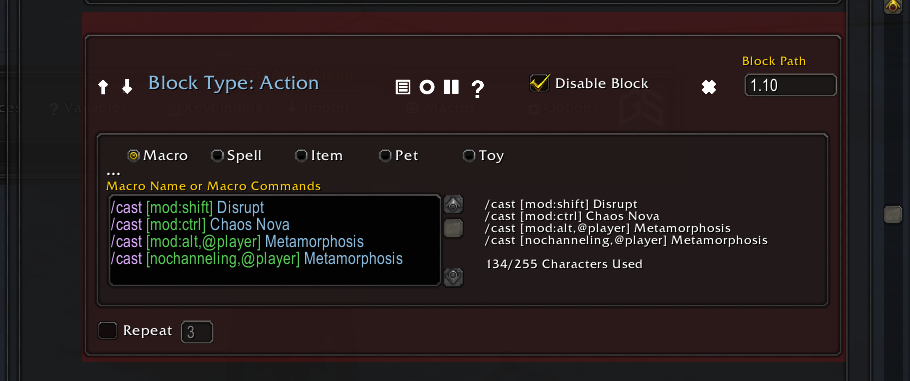
Task: Choose the Pet radio option
Action: tap(385, 156)
